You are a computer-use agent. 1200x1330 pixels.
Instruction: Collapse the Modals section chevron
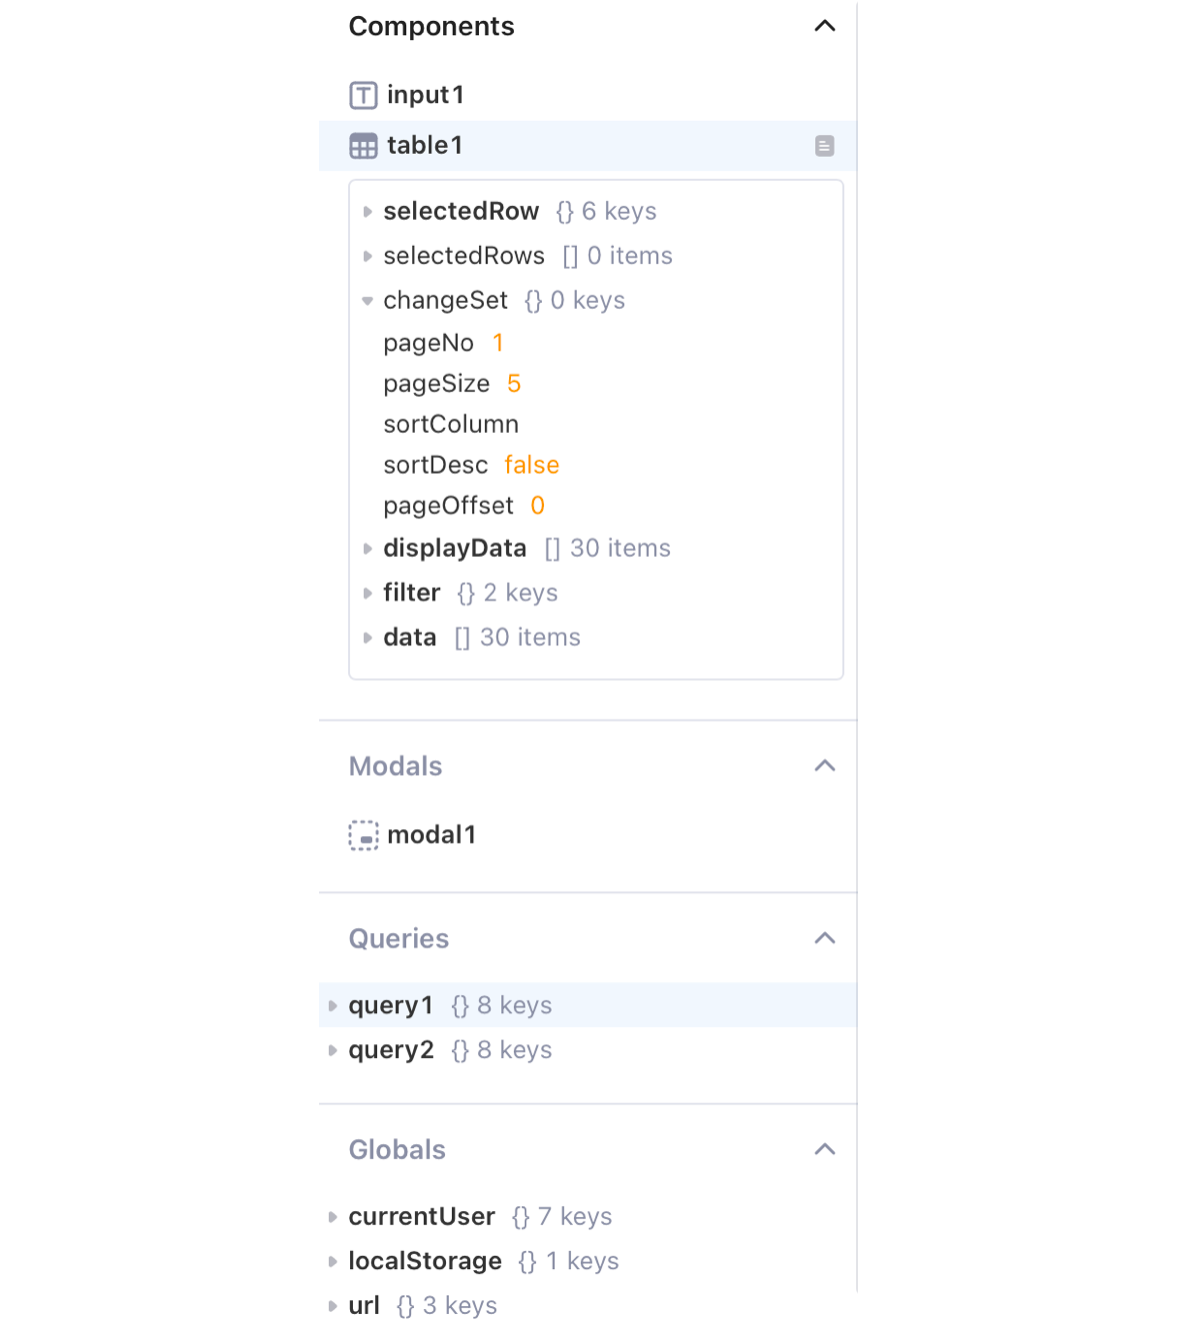click(824, 766)
